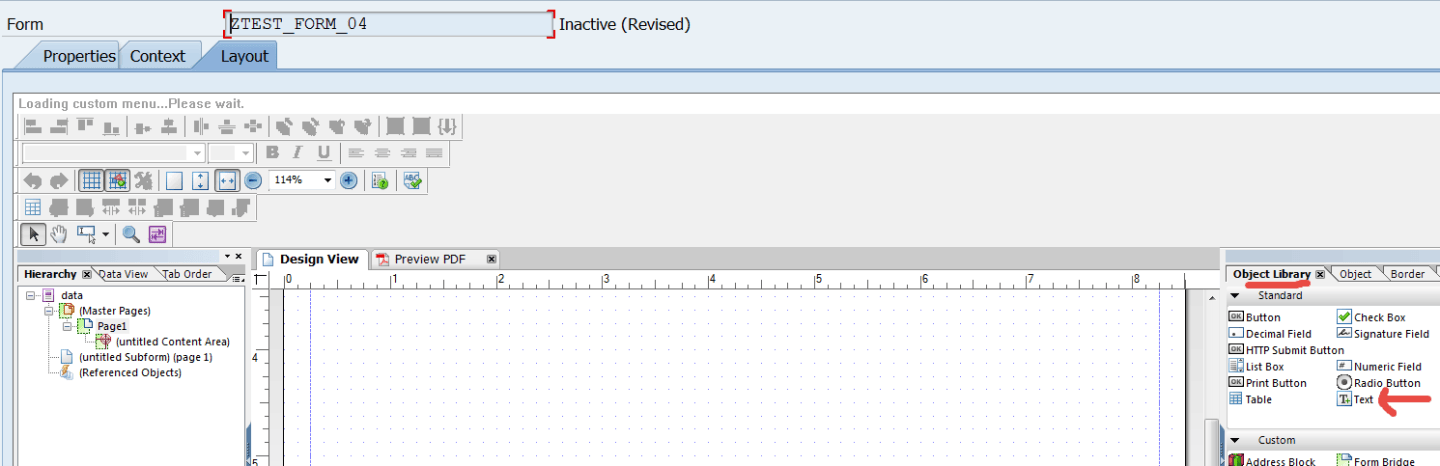Select the Field Edit tool icon
The height and width of the screenshot is (466, 1440).
[x=87, y=235]
